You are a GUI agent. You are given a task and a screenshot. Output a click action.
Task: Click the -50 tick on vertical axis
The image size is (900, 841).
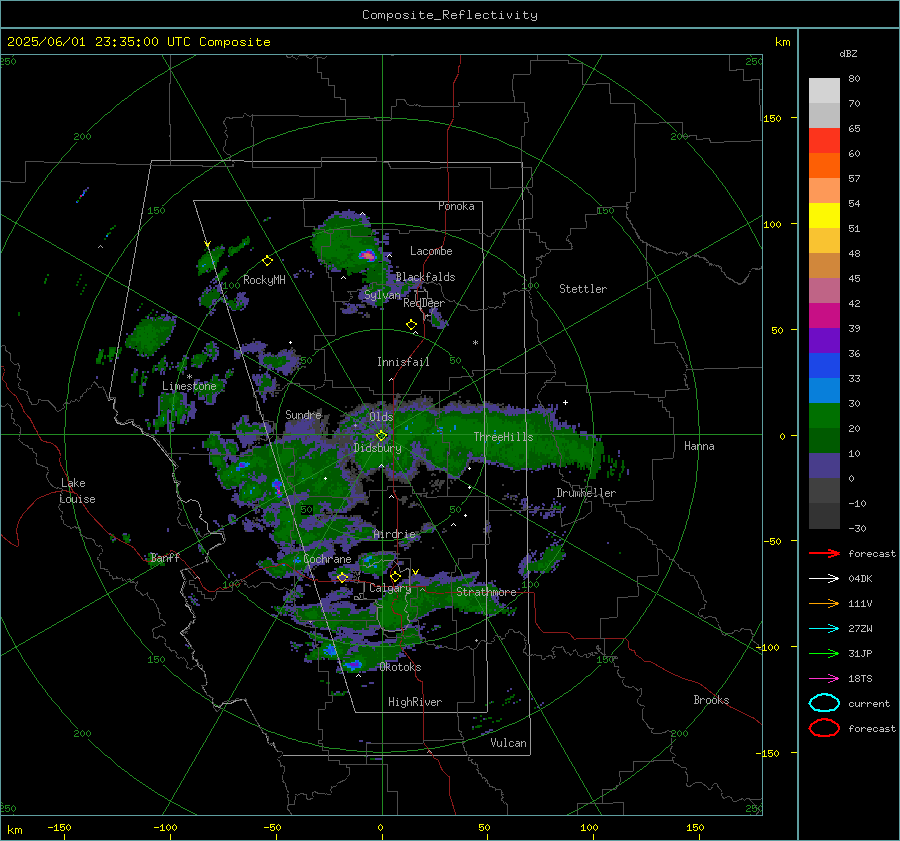coord(774,541)
